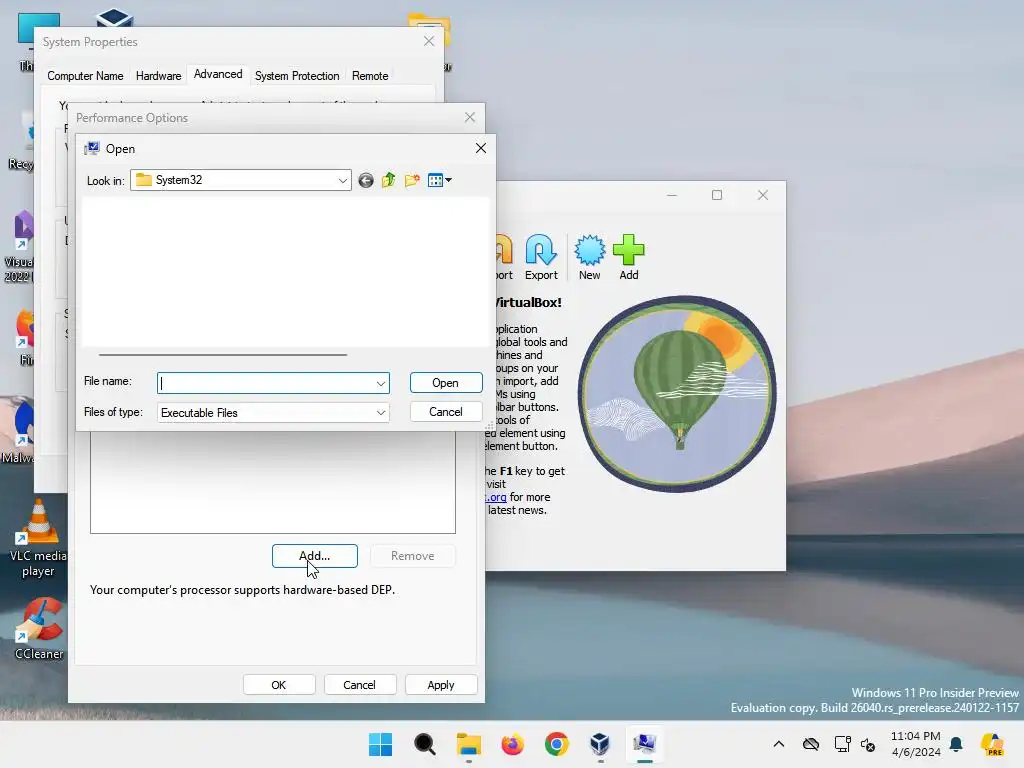Switch to VirtualBox taskbar icon
This screenshot has height=768, width=1024.
600,744
